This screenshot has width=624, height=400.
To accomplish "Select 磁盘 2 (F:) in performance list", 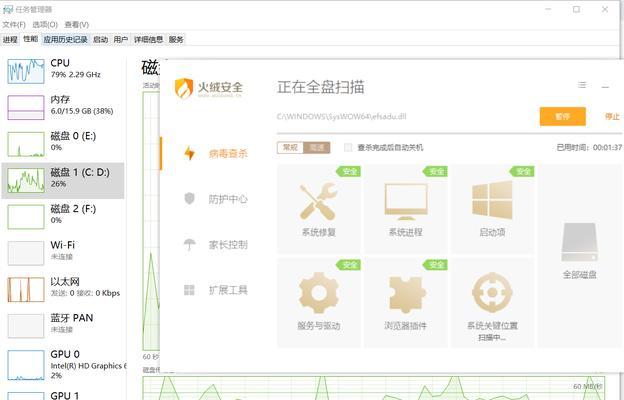I will (63, 217).
